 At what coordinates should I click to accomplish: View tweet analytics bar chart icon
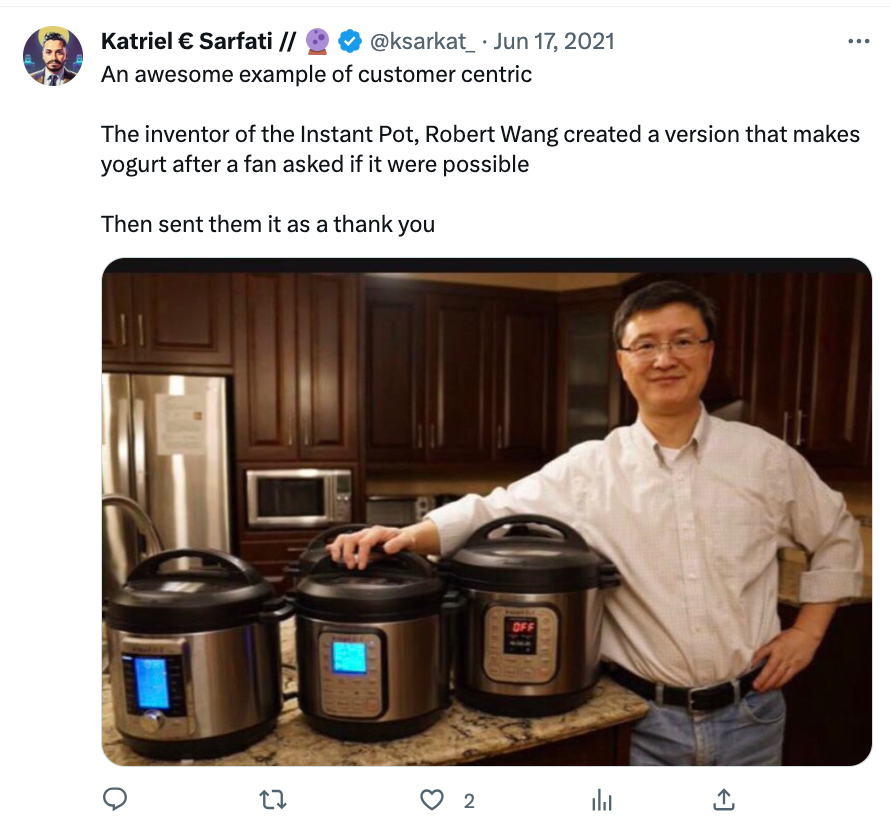point(602,800)
